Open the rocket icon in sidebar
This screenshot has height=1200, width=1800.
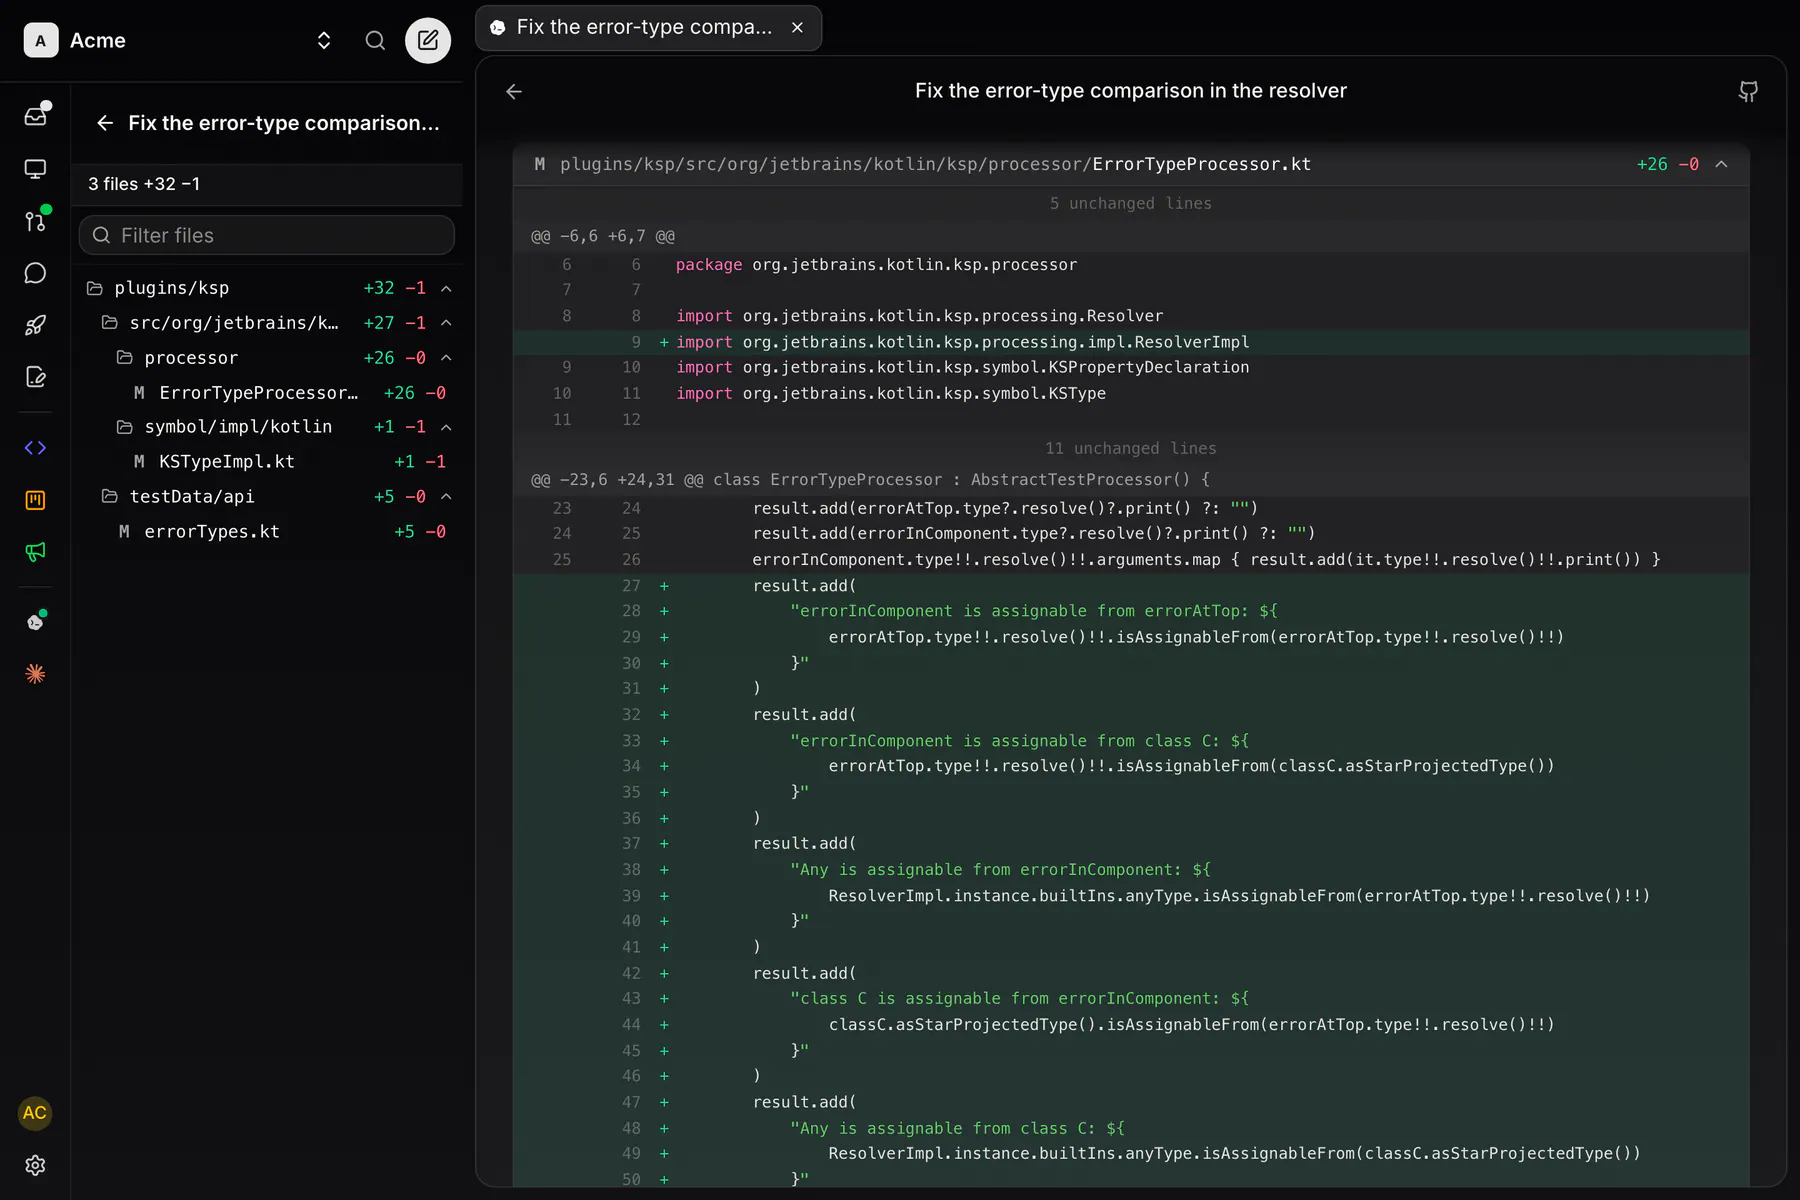click(x=35, y=325)
